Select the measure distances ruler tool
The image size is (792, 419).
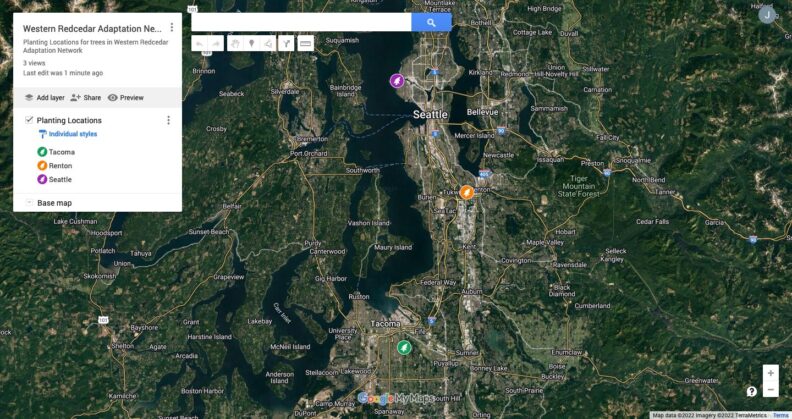tap(305, 44)
